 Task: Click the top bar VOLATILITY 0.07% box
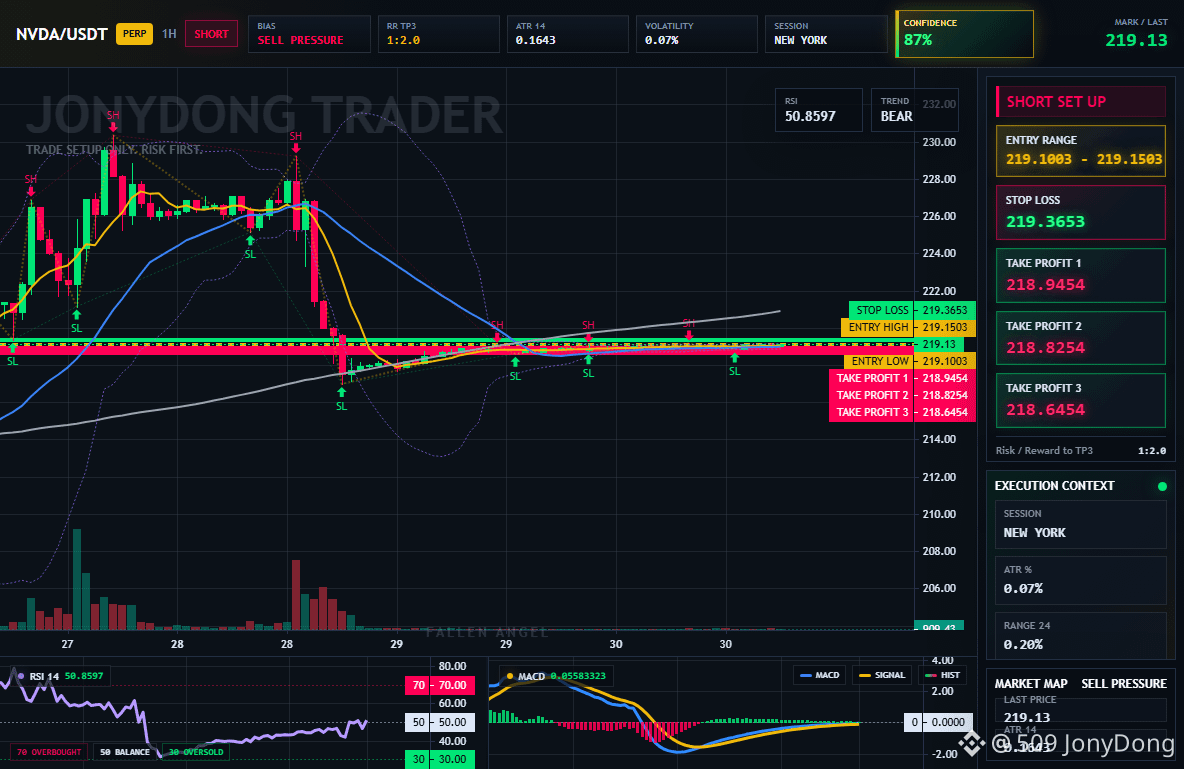[696, 34]
